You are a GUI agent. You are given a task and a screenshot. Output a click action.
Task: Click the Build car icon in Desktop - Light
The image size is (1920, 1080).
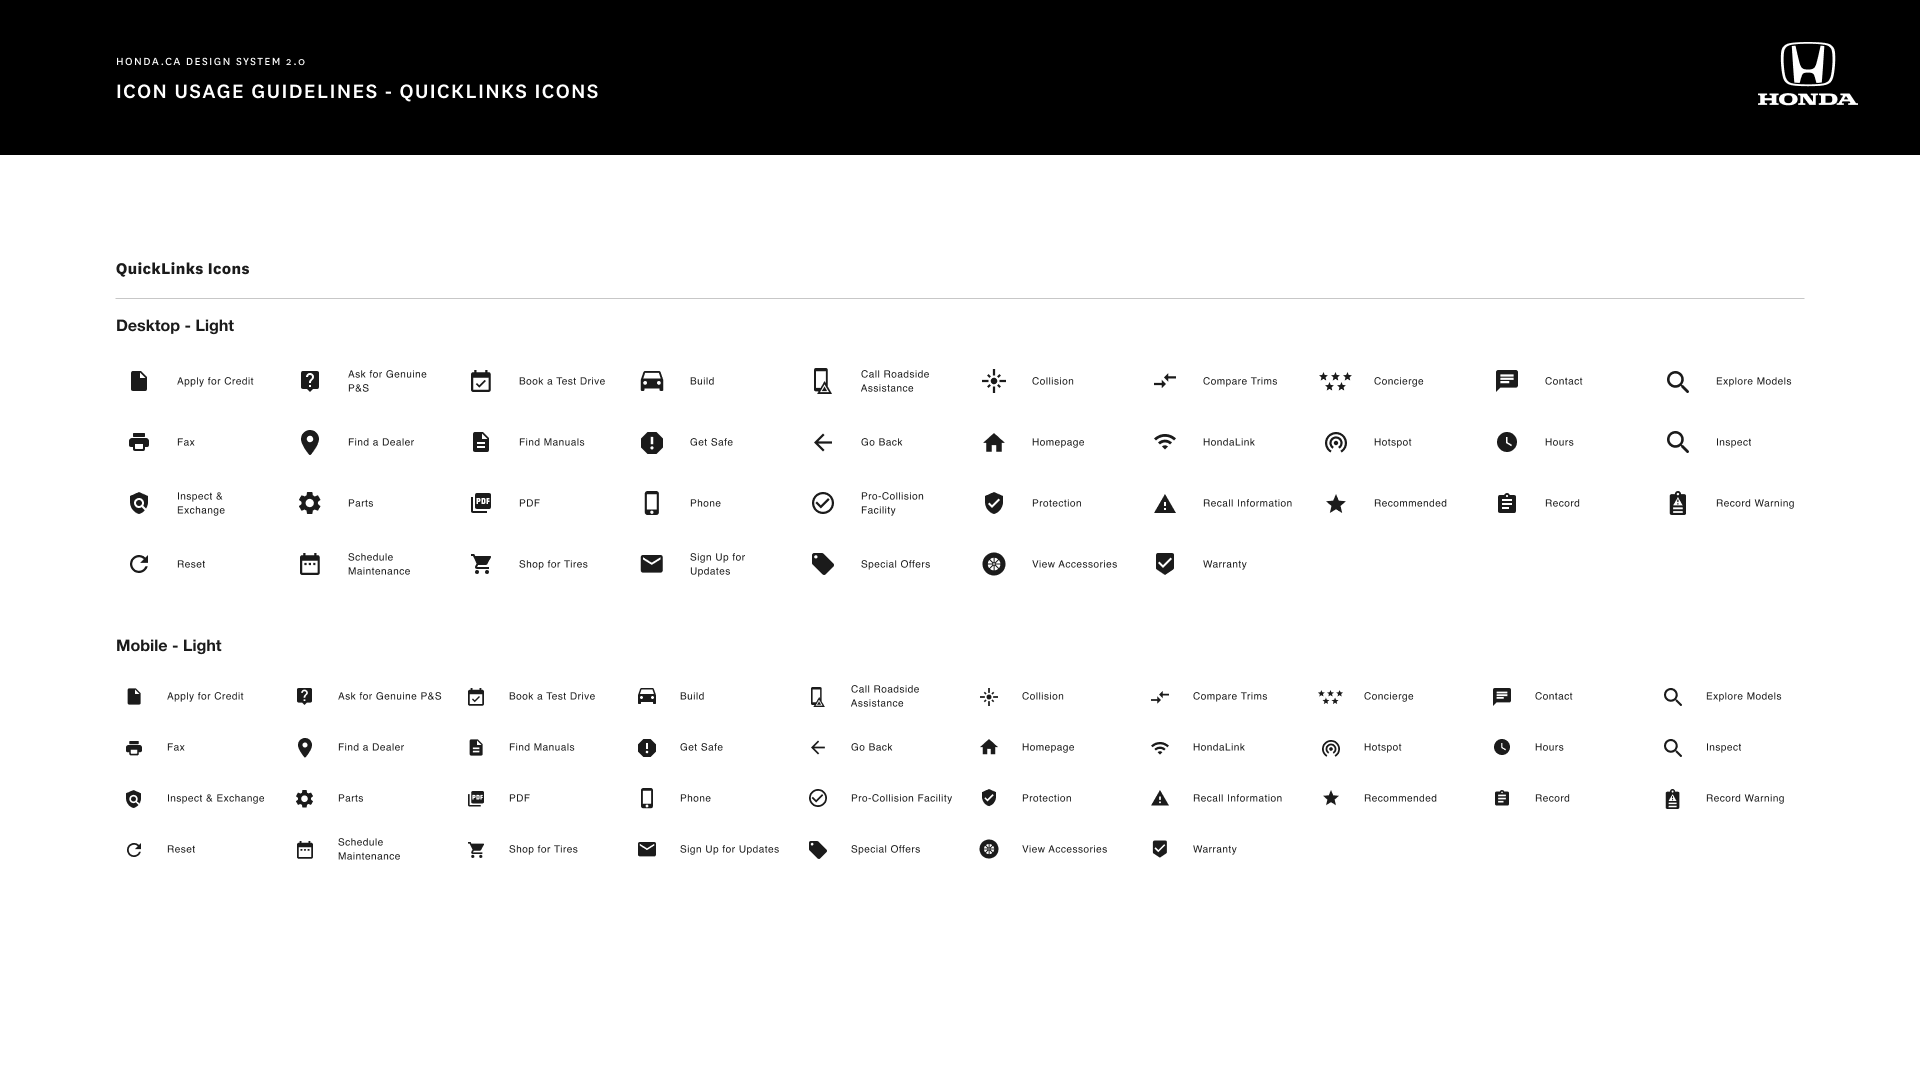tap(652, 381)
